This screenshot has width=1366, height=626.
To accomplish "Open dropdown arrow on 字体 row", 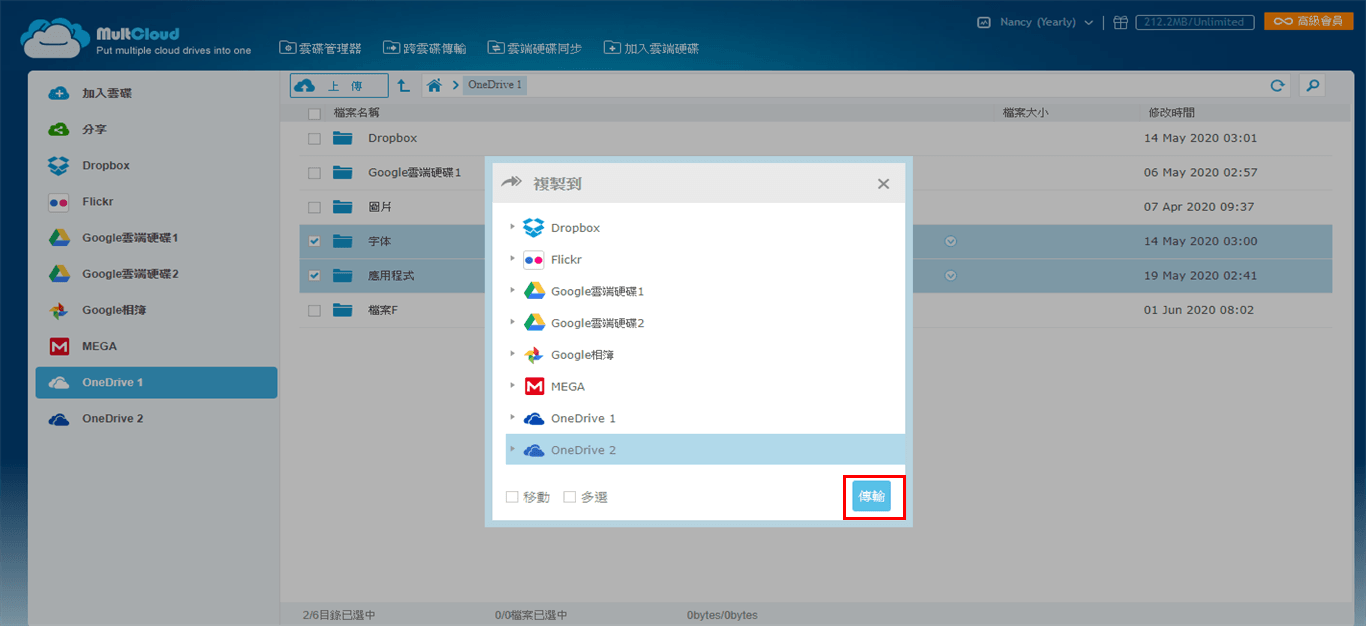I will [951, 241].
